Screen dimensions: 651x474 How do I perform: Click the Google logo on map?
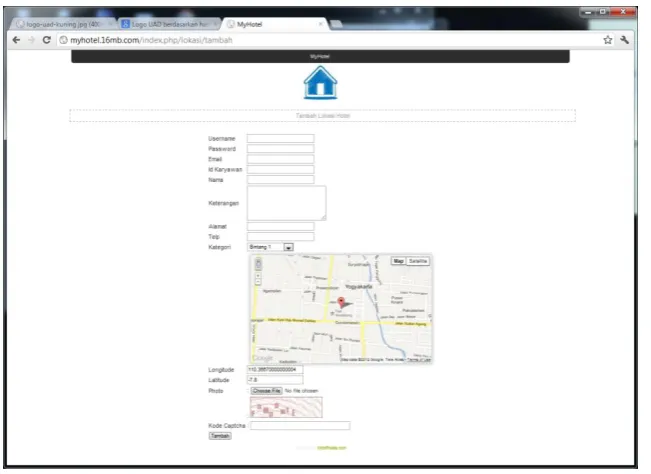click(262, 357)
